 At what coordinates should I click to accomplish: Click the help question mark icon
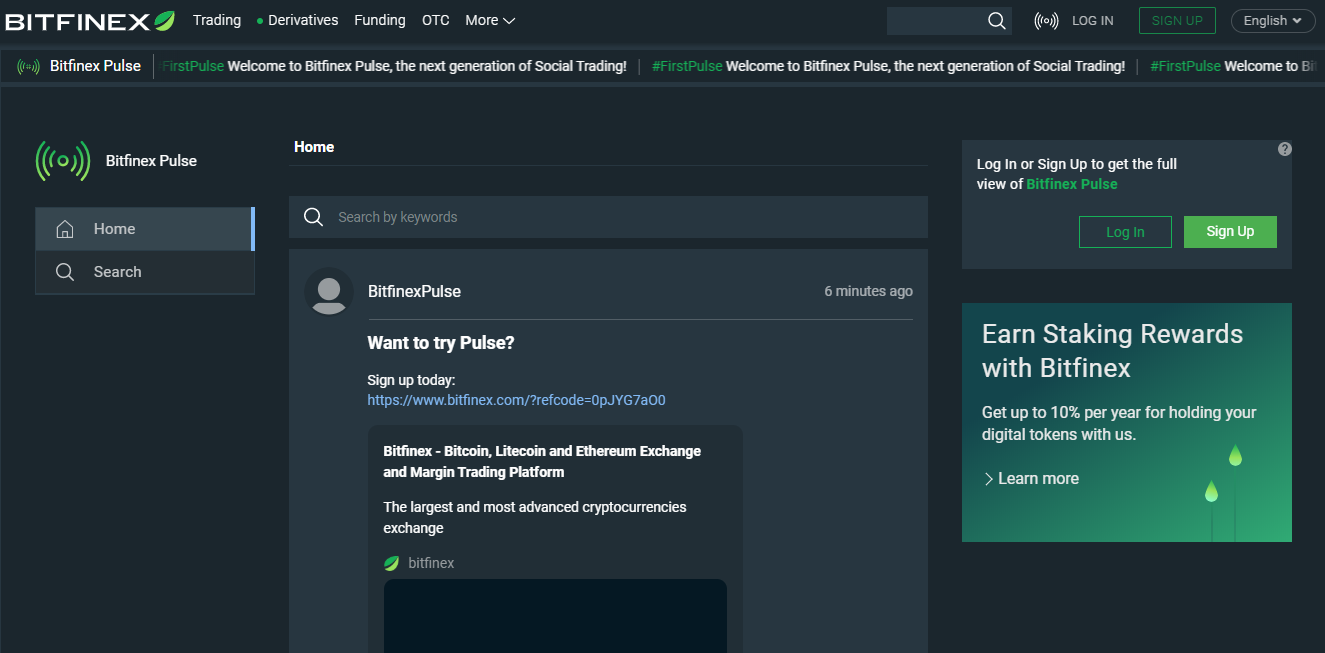(x=1285, y=149)
